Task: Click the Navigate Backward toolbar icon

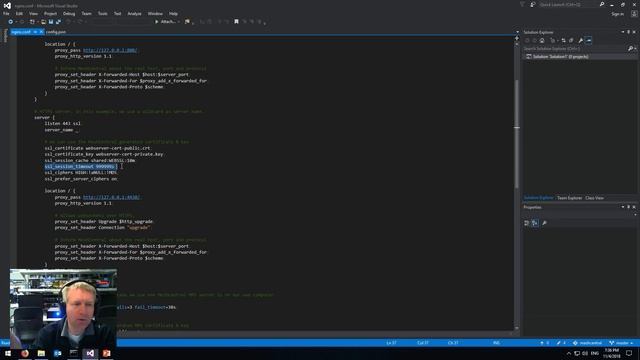Action: click(11, 22)
